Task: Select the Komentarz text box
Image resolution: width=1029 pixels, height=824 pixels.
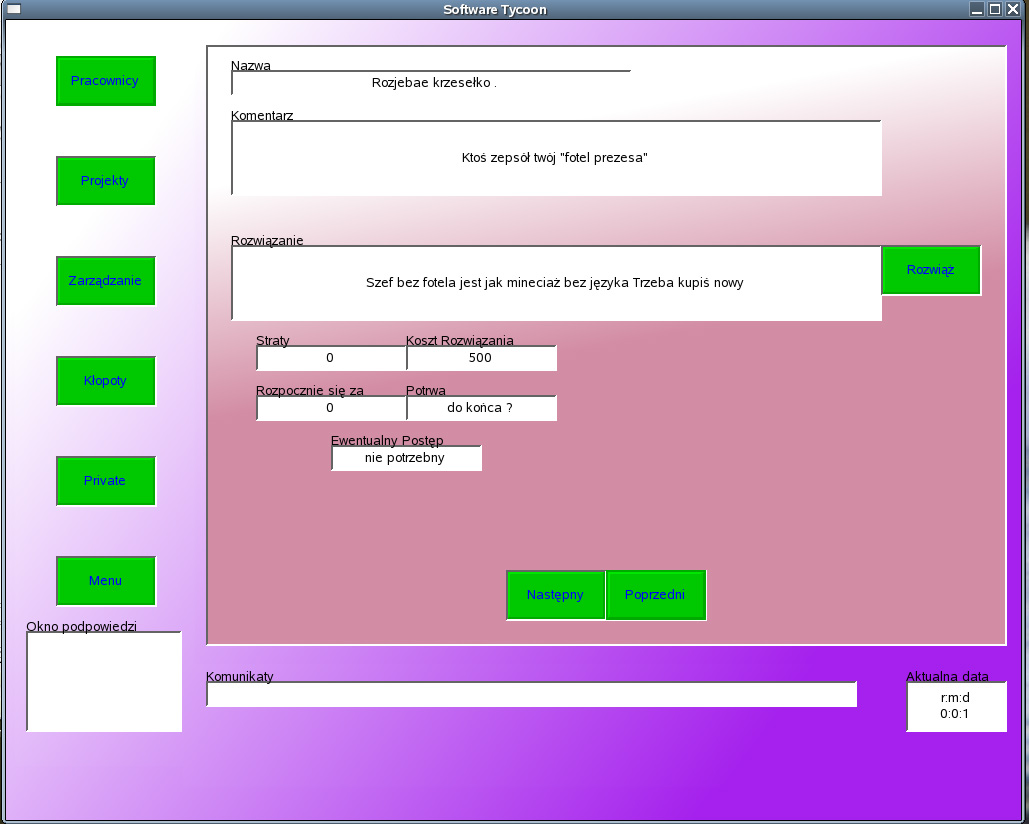Action: (x=556, y=158)
